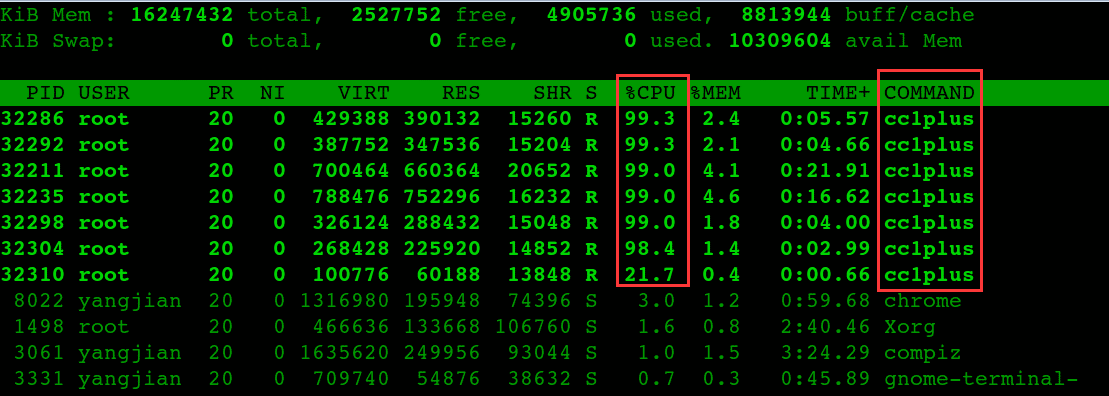Click the 8813944 buff/cache value

pos(786,14)
